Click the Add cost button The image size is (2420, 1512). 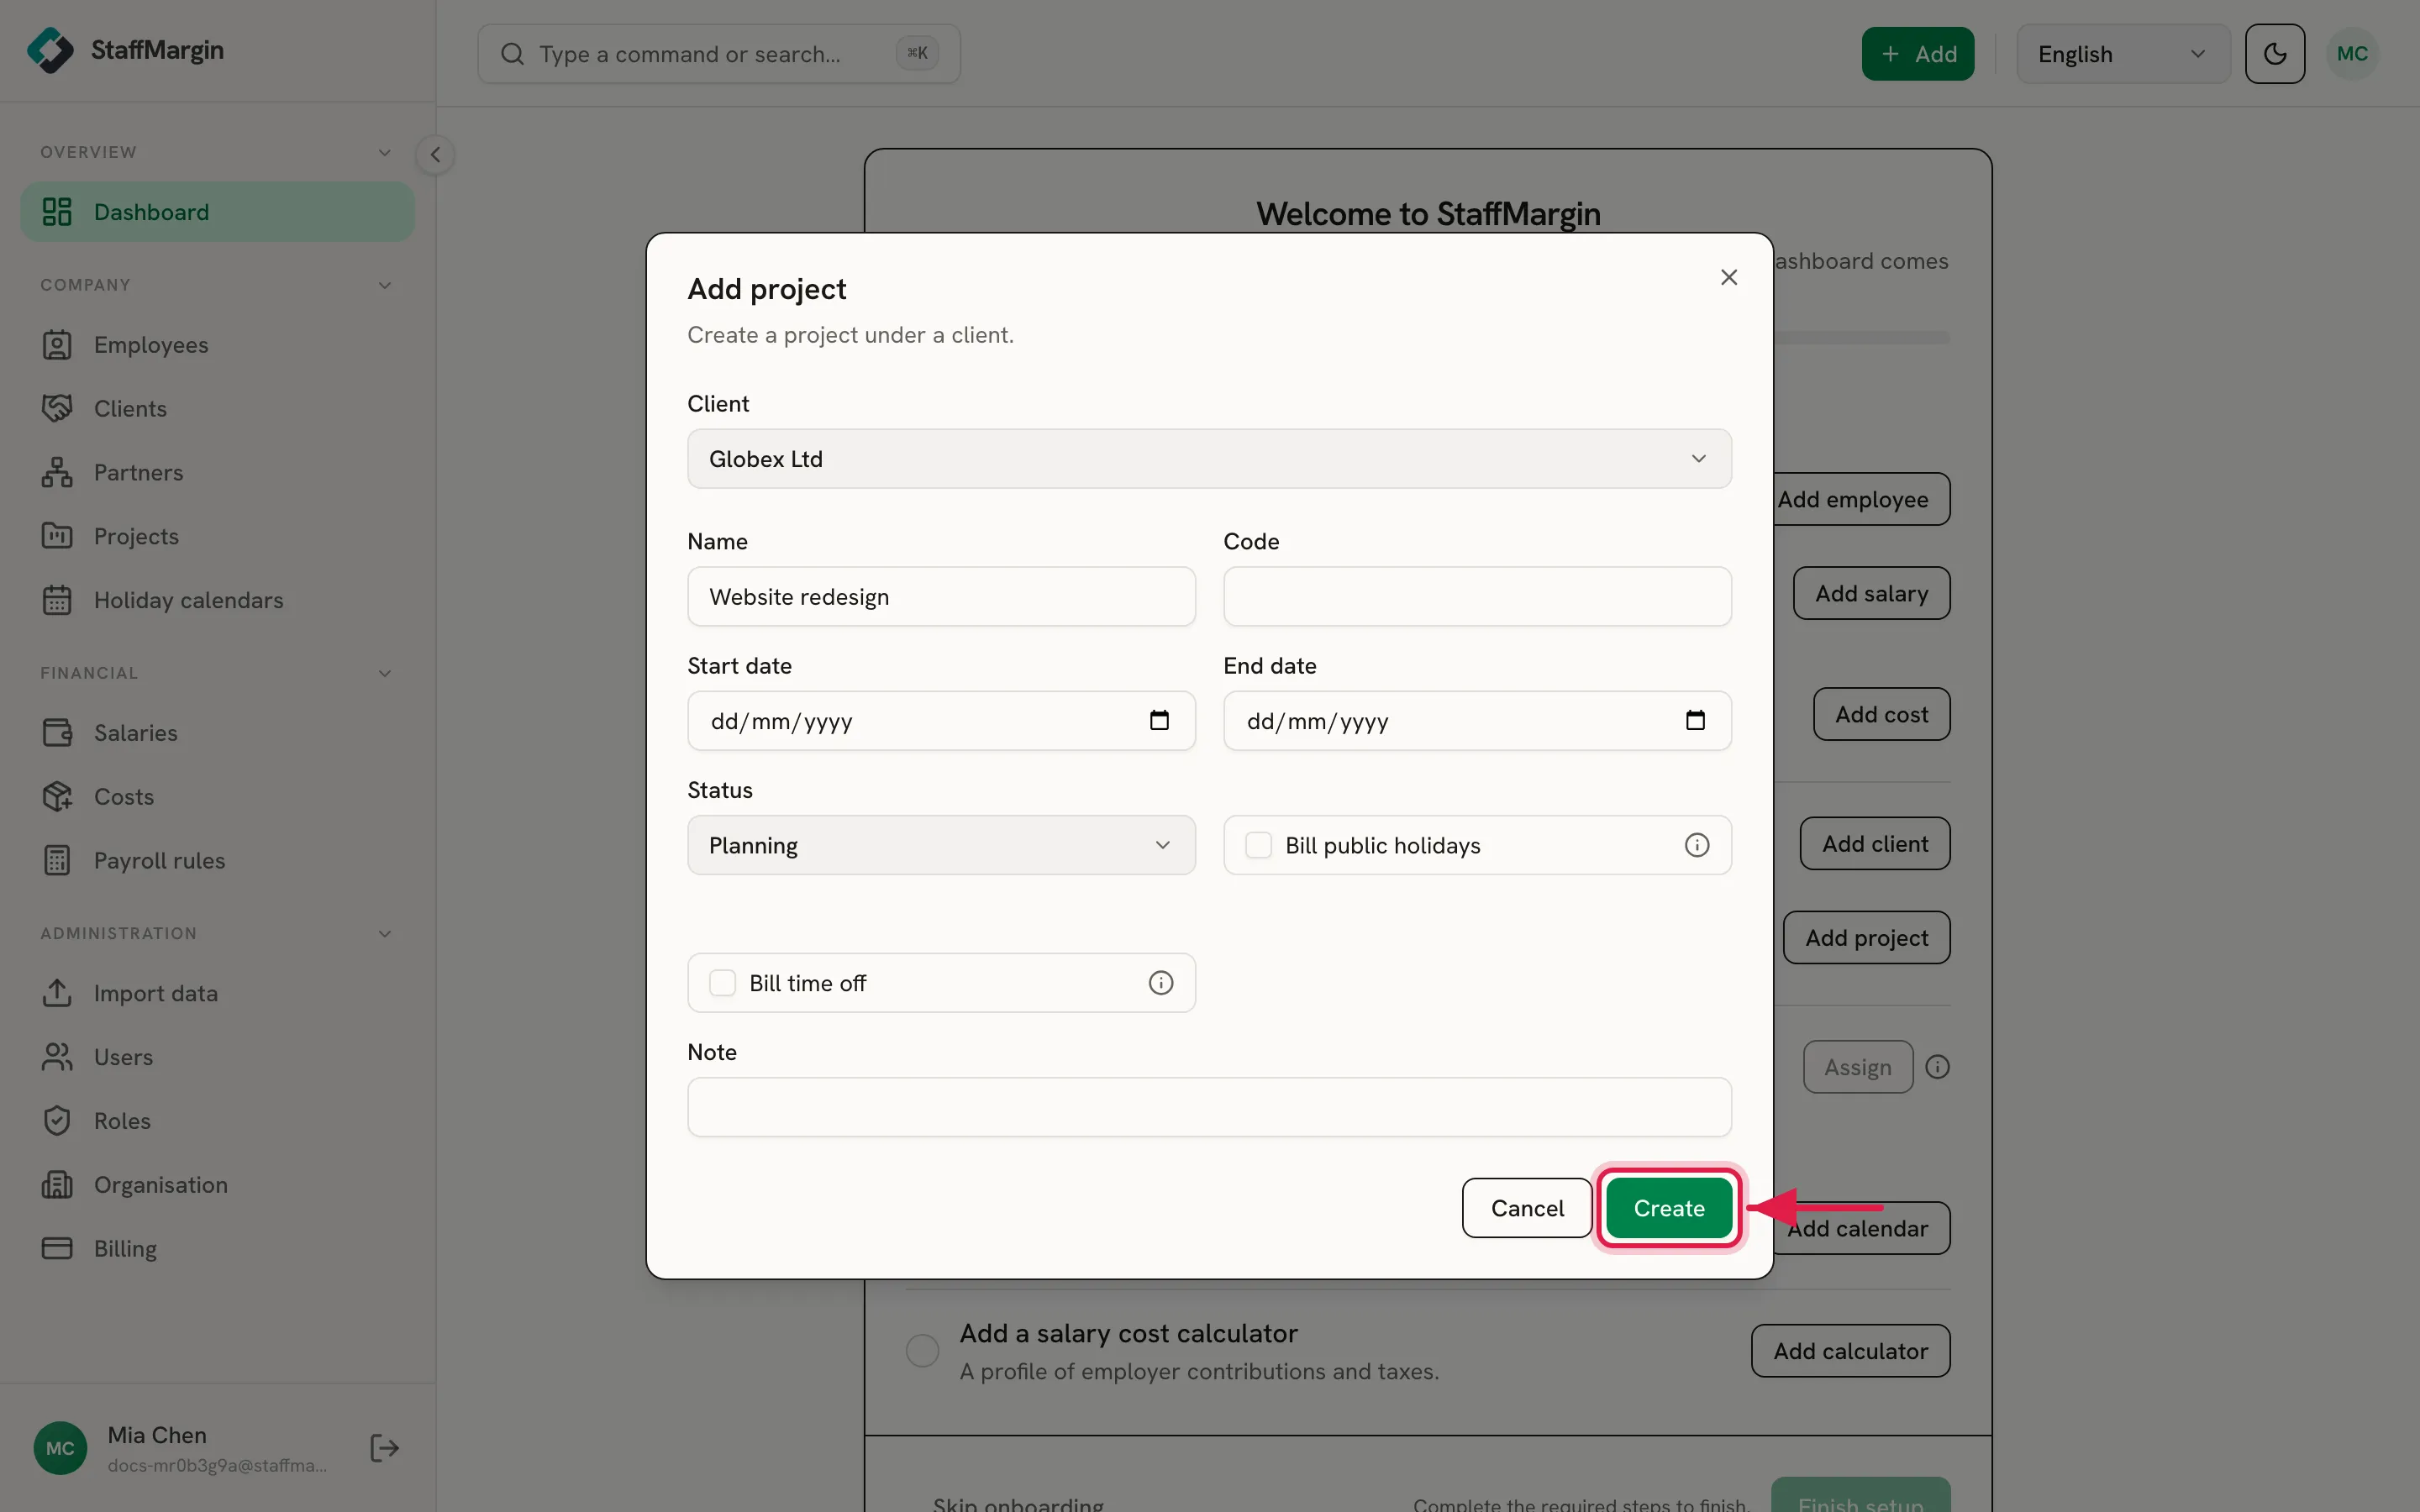(x=1881, y=714)
